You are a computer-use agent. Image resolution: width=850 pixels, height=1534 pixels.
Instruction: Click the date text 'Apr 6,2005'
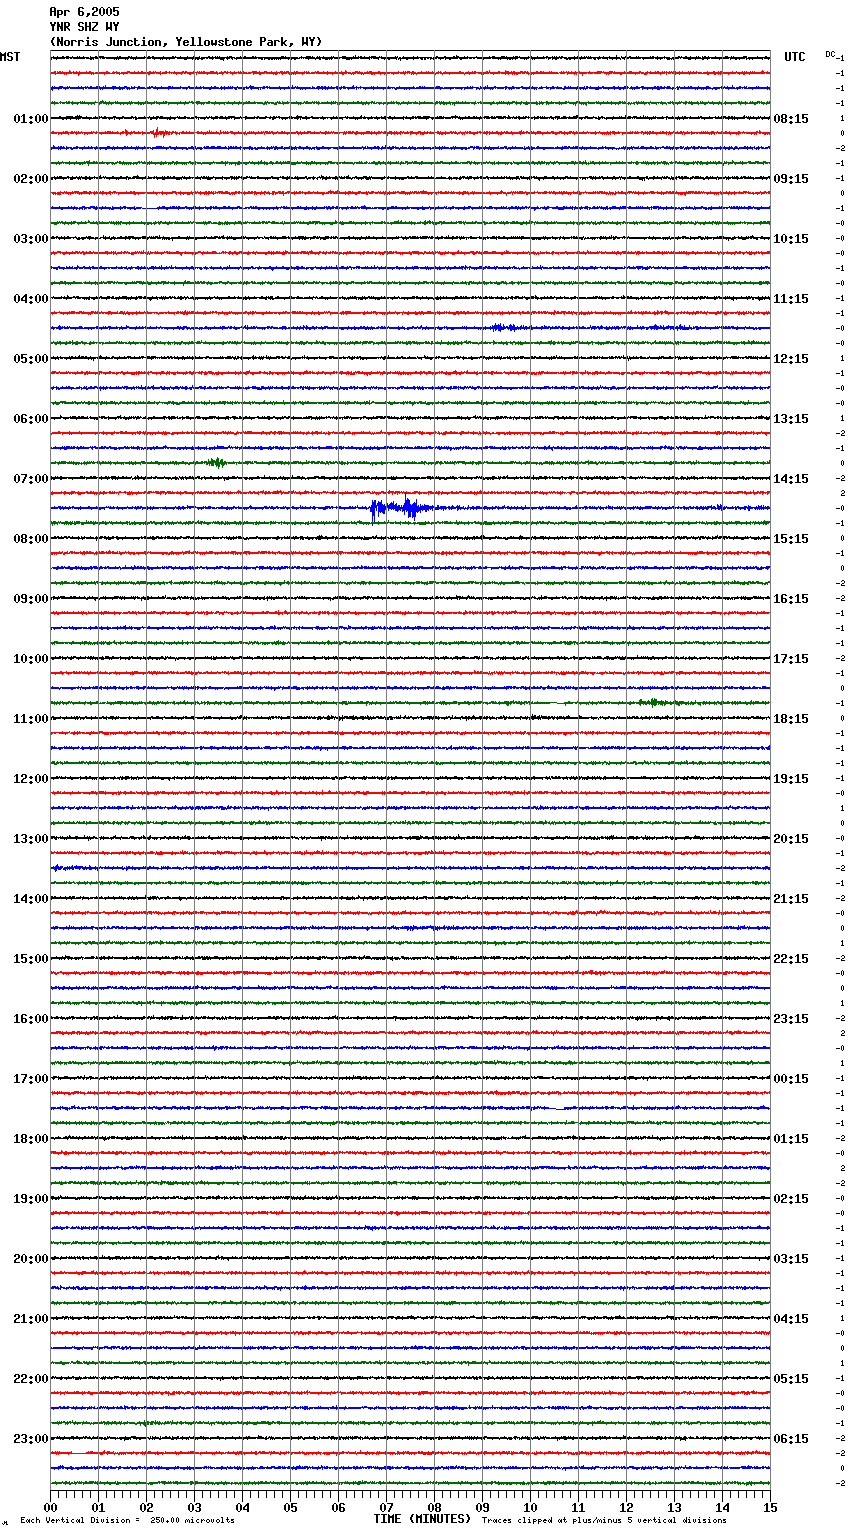[84, 12]
